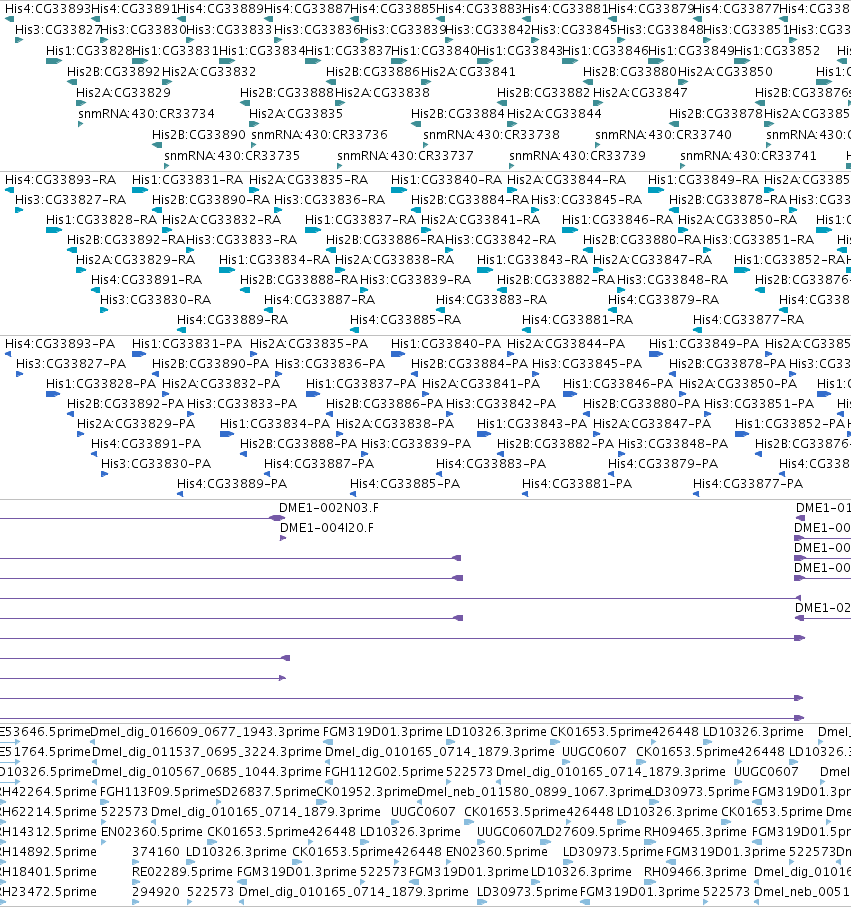Select the His4:CG33881-RA transcript label
The width and height of the screenshot is (851, 907).
point(577,320)
